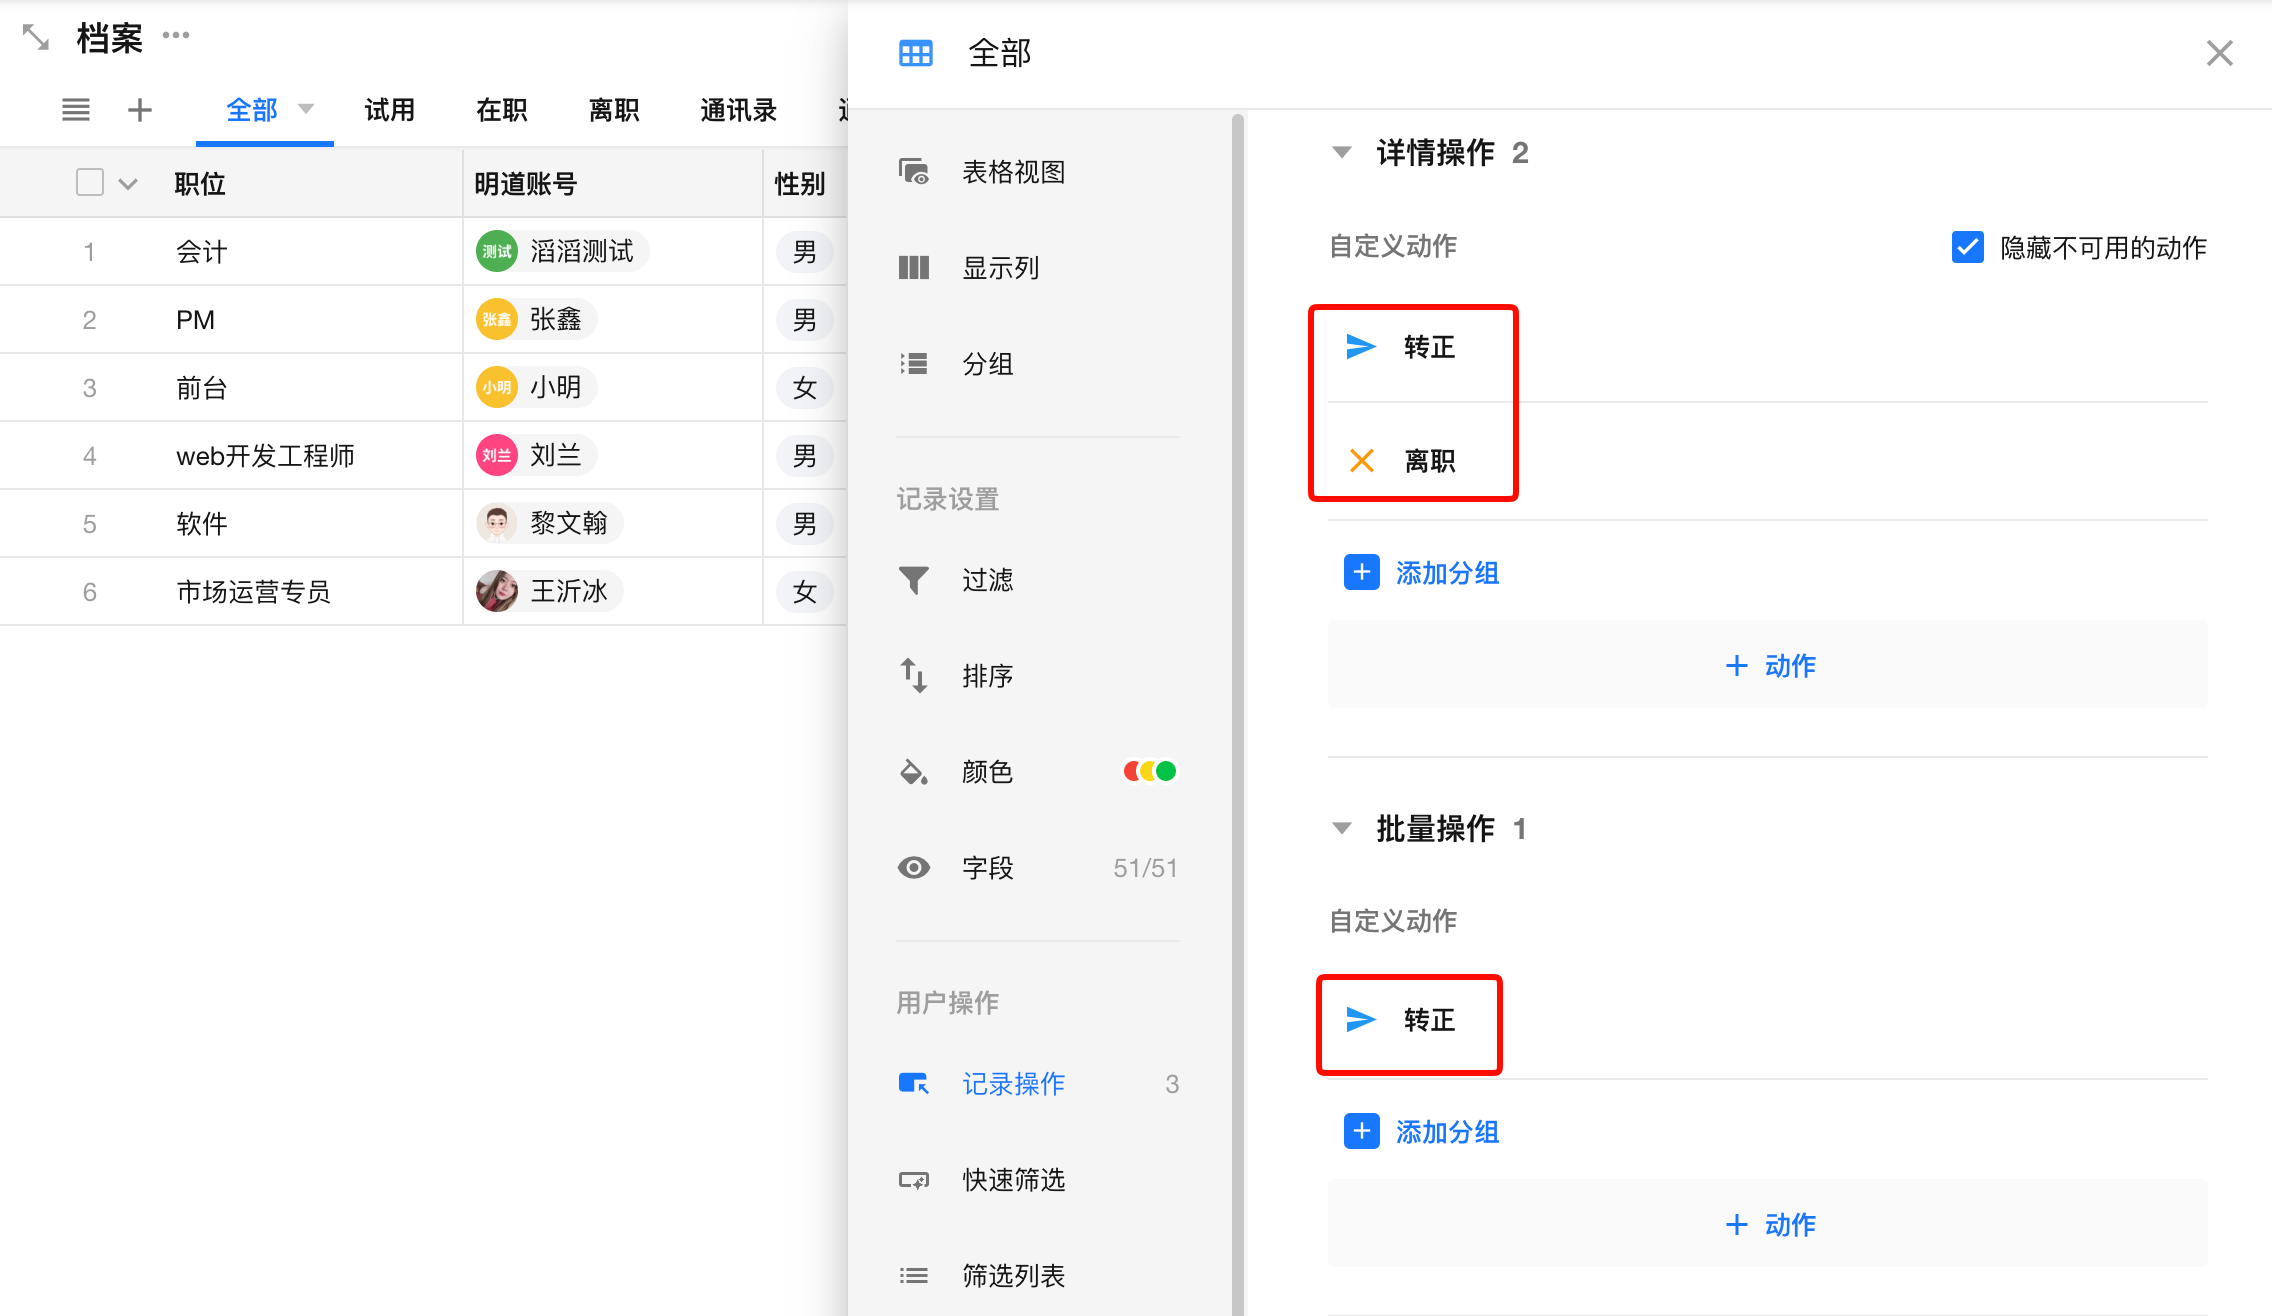
Task: Click the 离职 custom action in 详情操作
Action: click(1404, 461)
